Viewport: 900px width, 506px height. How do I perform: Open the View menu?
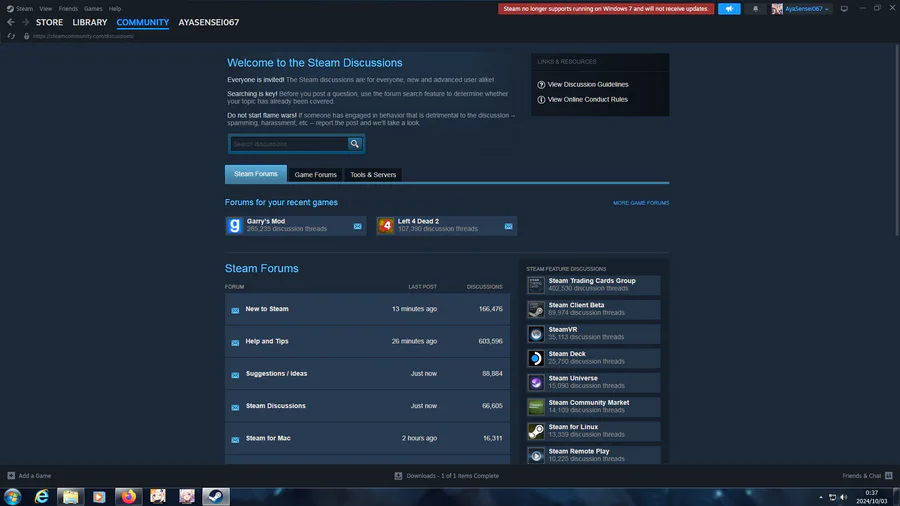(45, 9)
